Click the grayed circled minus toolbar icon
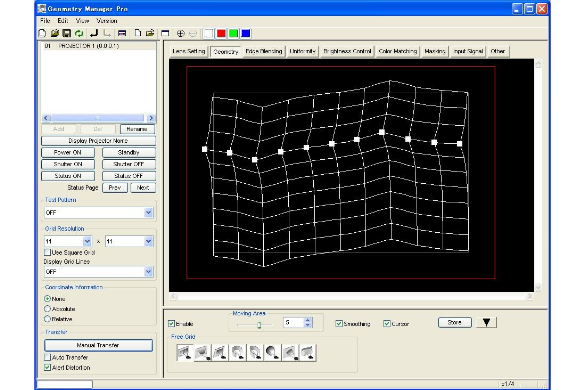 coord(193,34)
